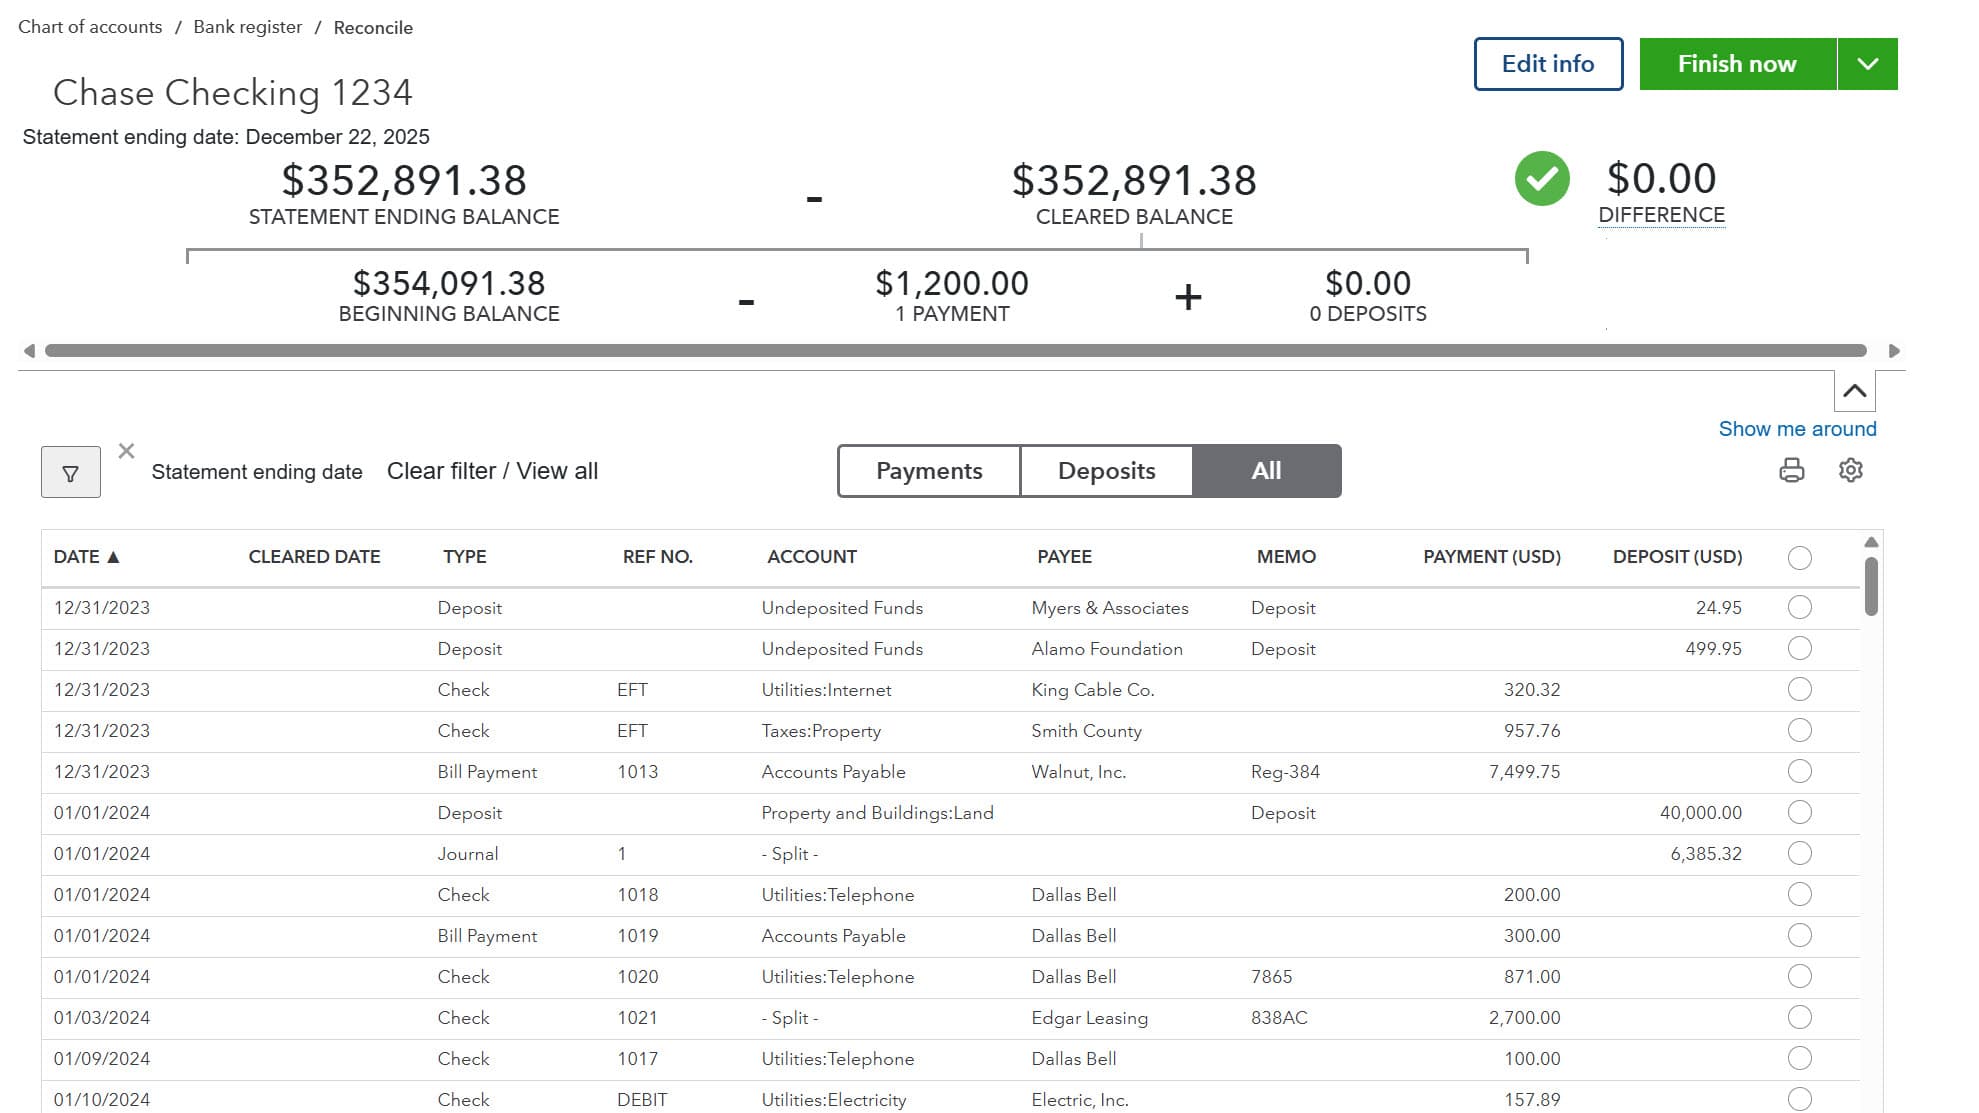The image size is (1979, 1113).
Task: Switch to the Payments tab
Action: tap(928, 470)
